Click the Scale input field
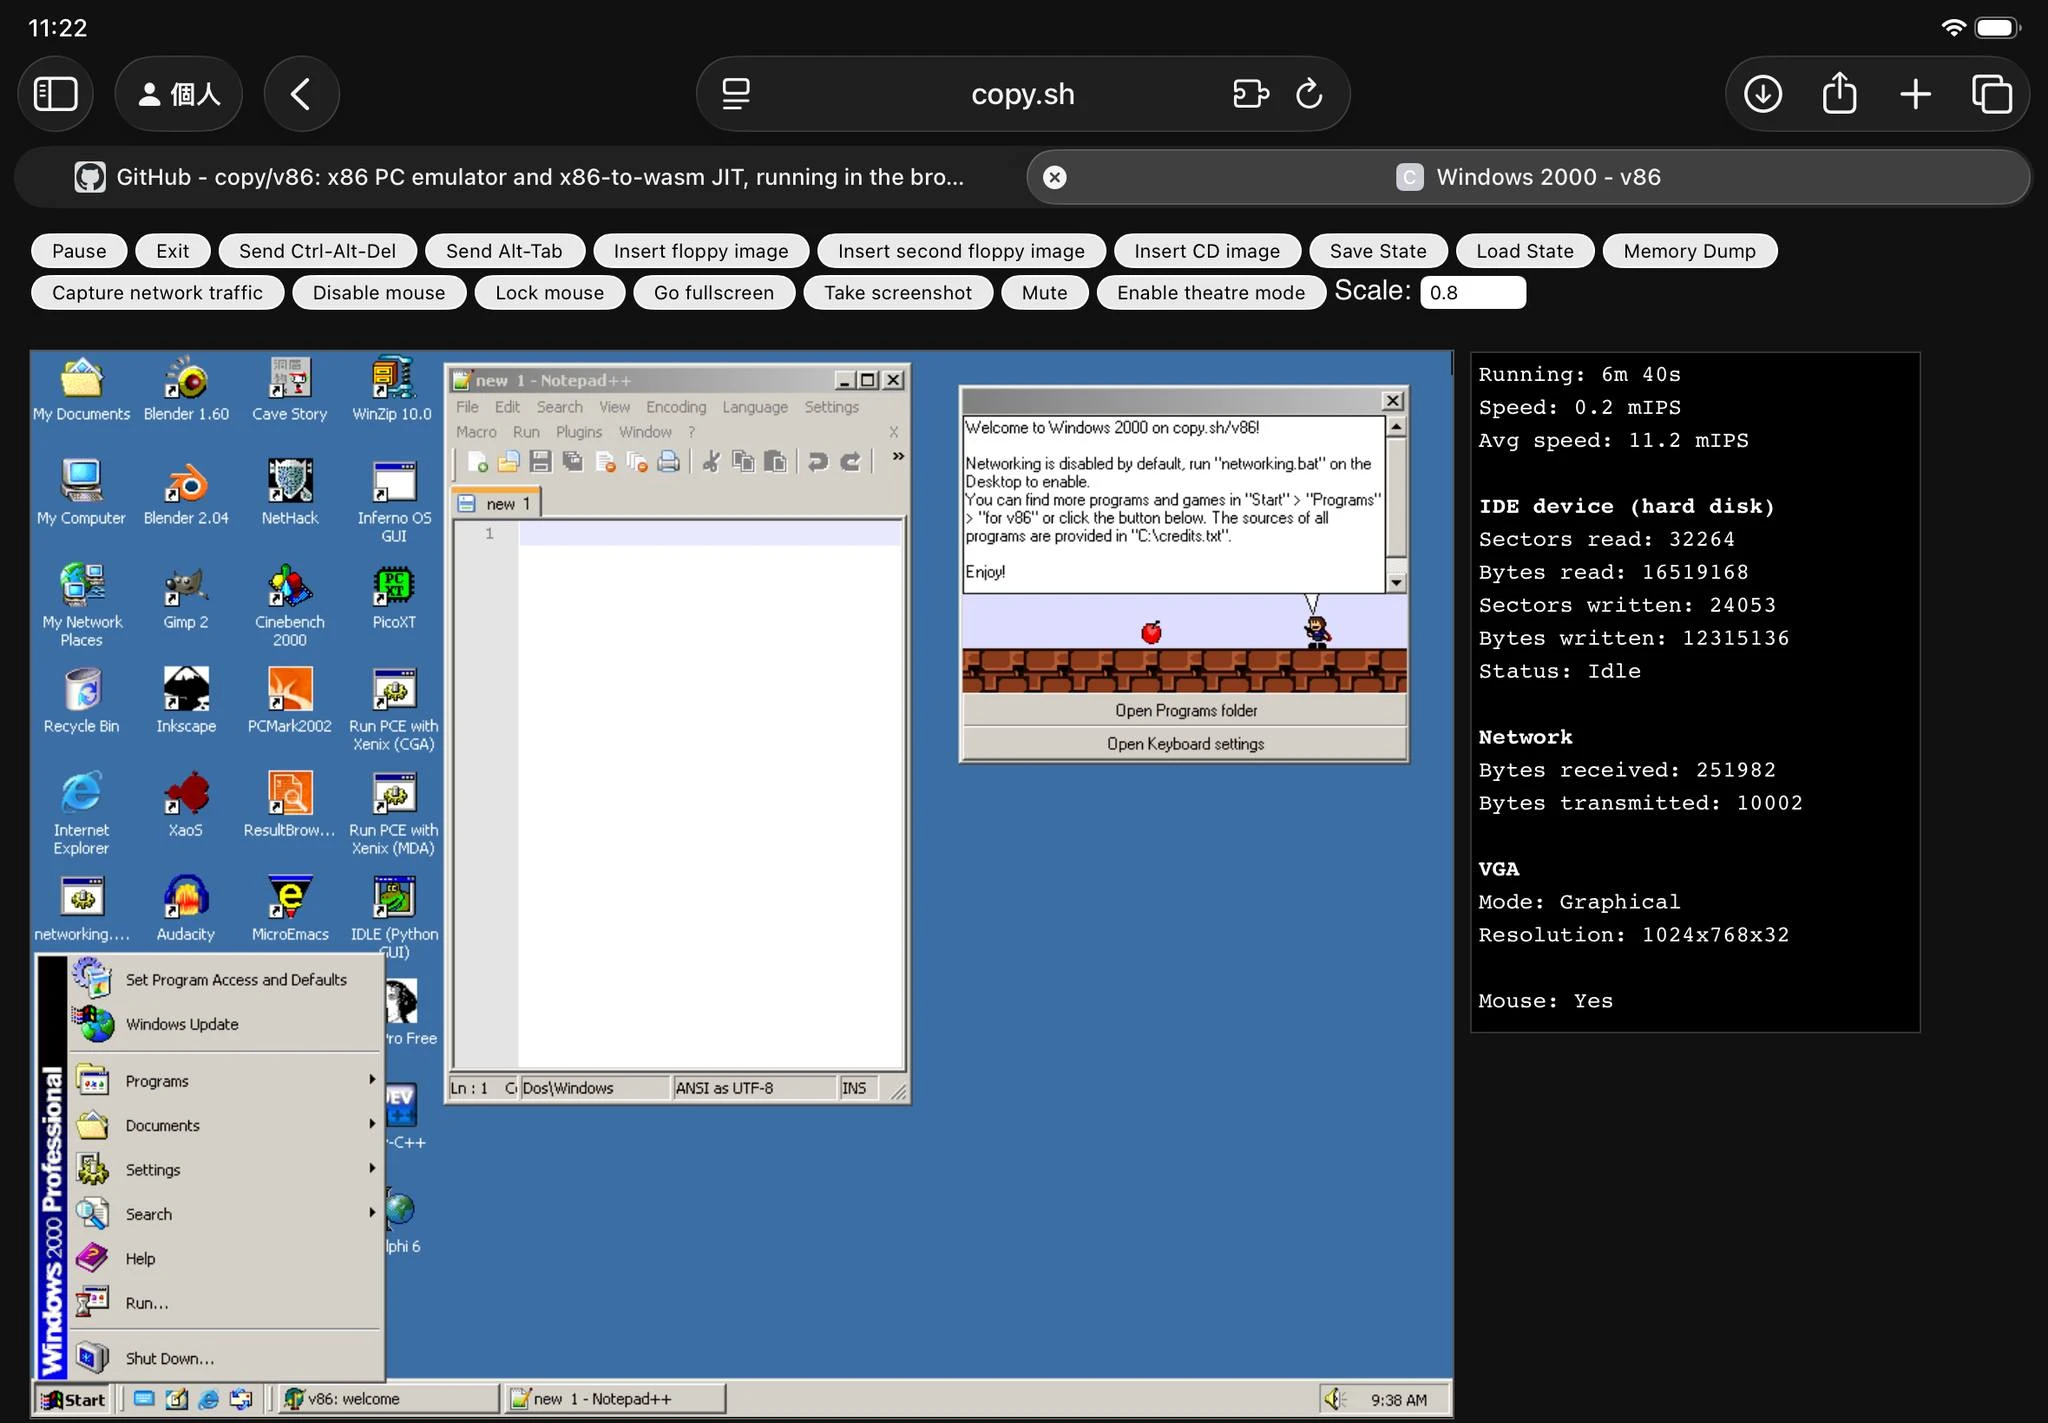The height and width of the screenshot is (1423, 2048). tap(1472, 293)
